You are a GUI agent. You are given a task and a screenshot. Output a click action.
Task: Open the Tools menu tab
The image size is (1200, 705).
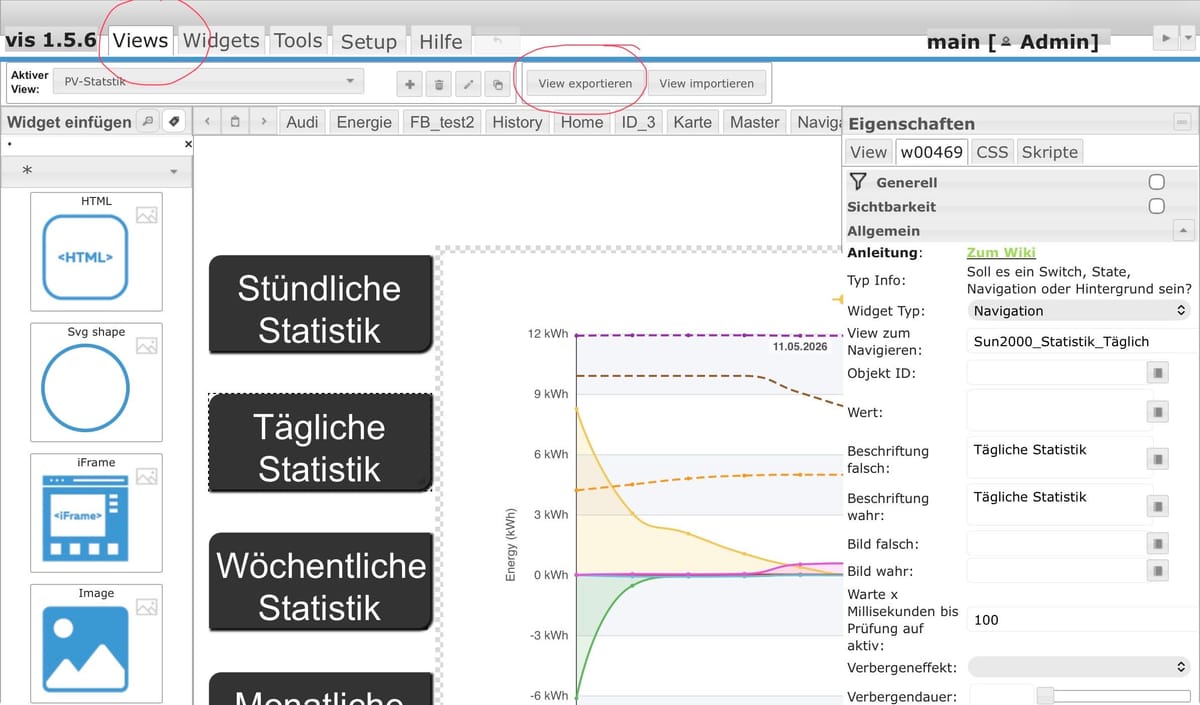tap(298, 41)
